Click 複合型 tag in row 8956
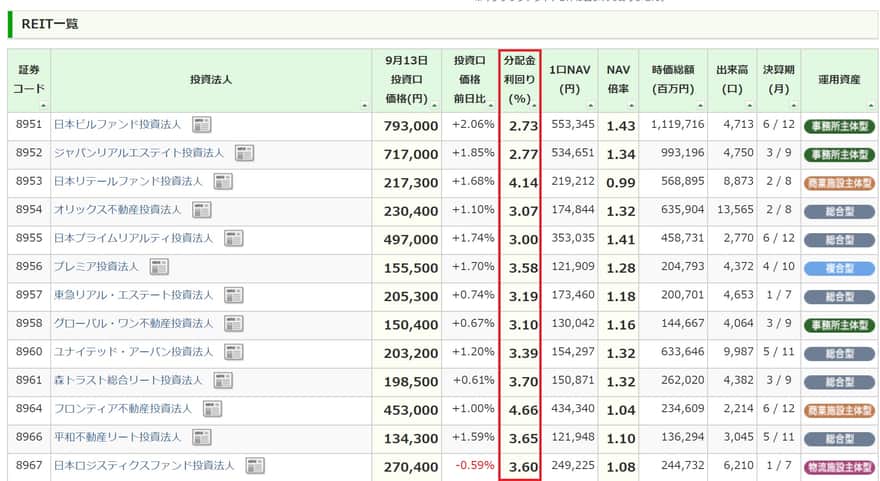The image size is (880, 481). [840, 268]
